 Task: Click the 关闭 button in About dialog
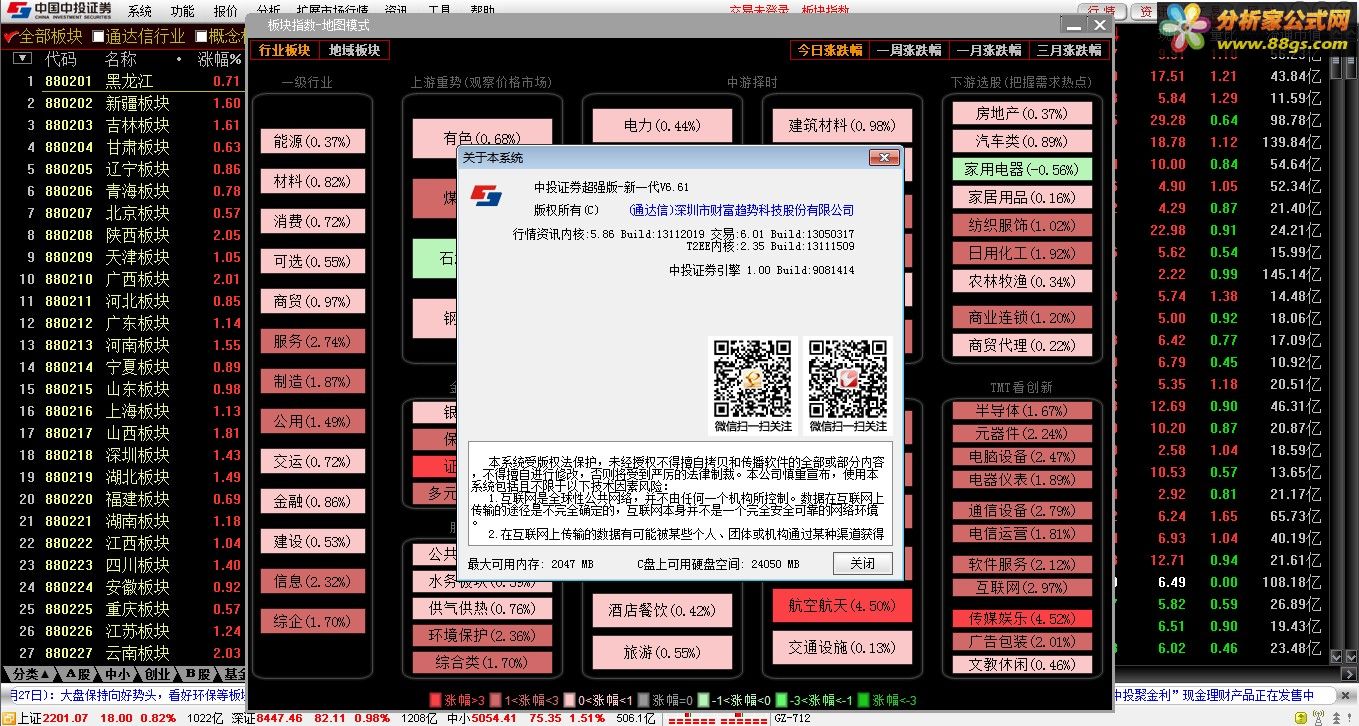pyautogui.click(x=863, y=563)
